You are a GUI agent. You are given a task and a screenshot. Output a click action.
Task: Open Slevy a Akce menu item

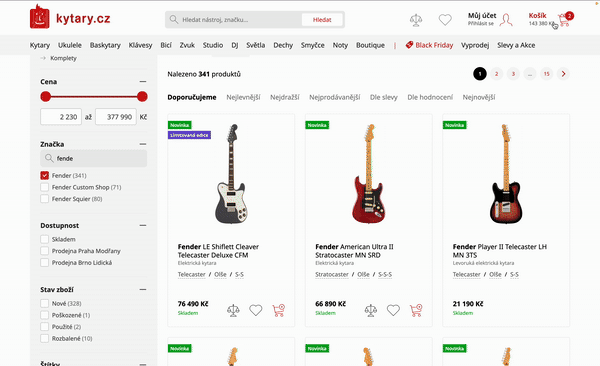pos(516,45)
